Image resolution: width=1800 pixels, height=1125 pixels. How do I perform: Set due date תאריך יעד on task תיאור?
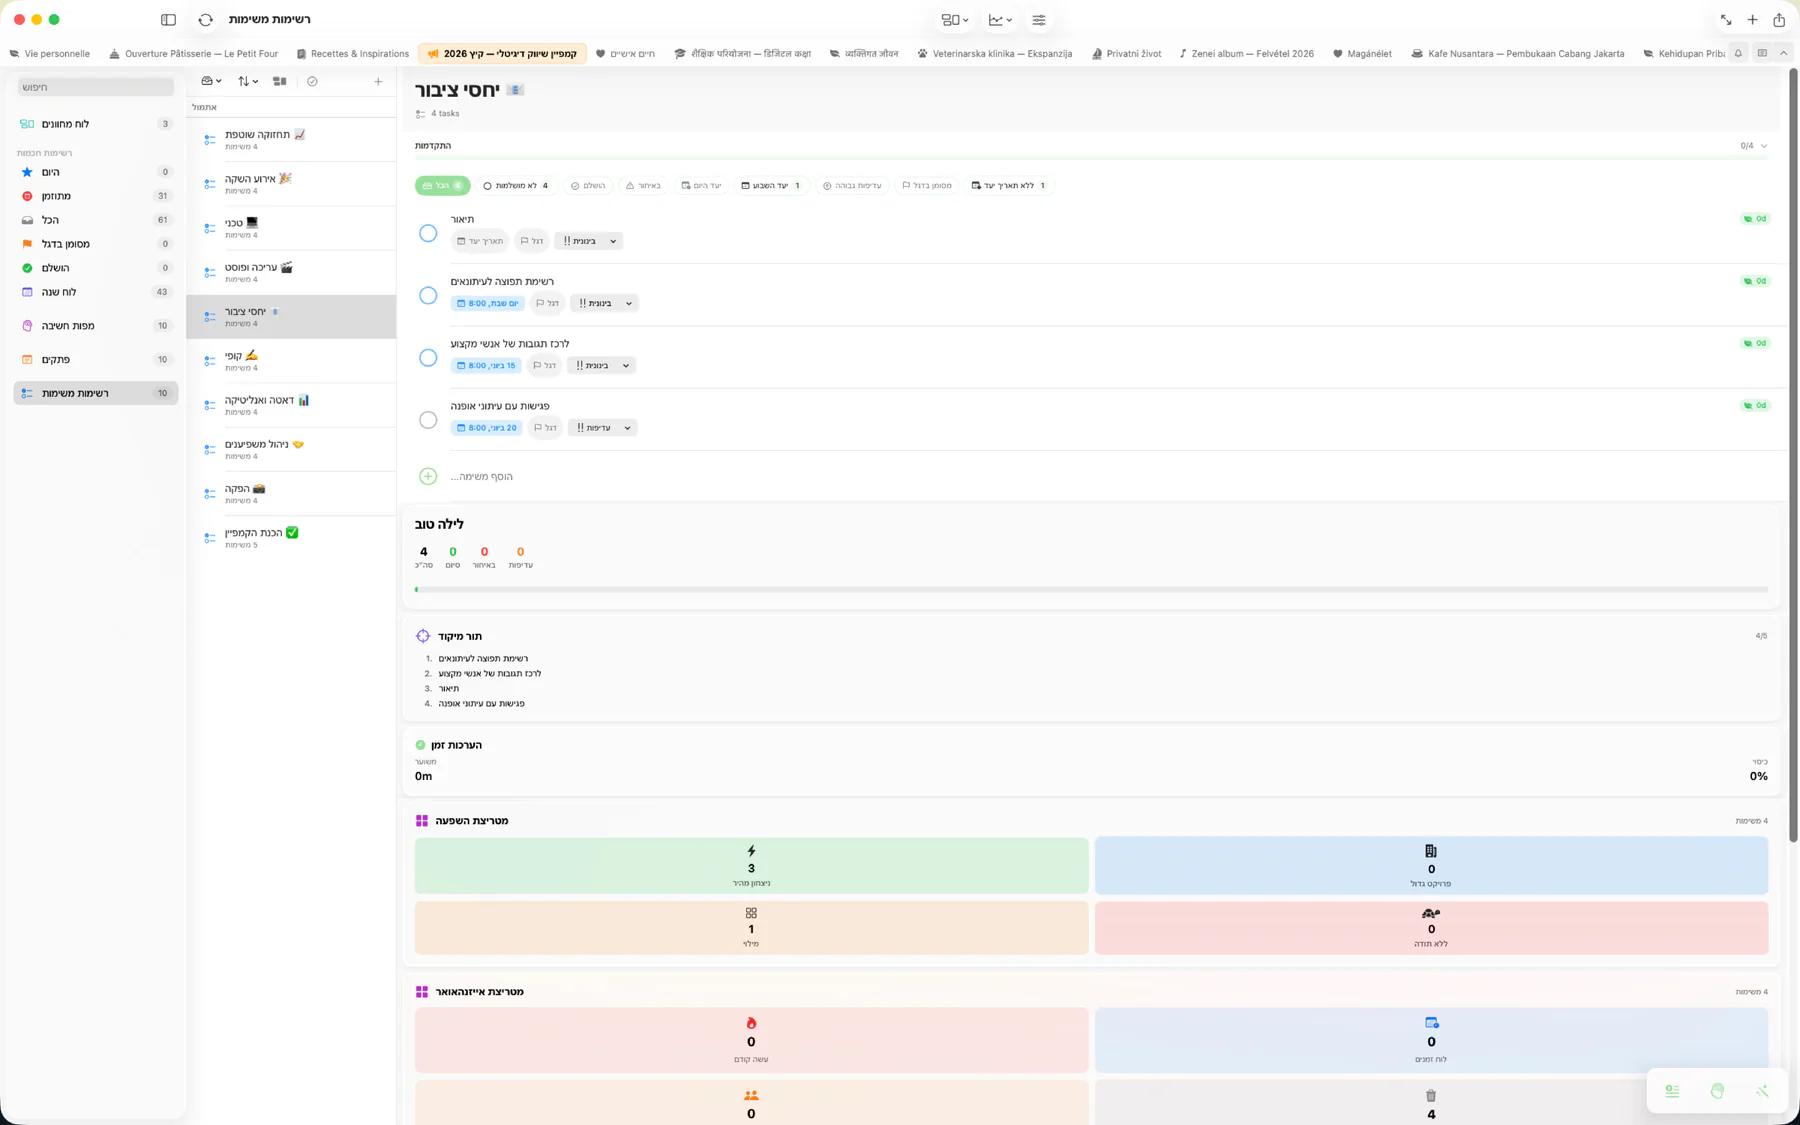click(x=480, y=241)
